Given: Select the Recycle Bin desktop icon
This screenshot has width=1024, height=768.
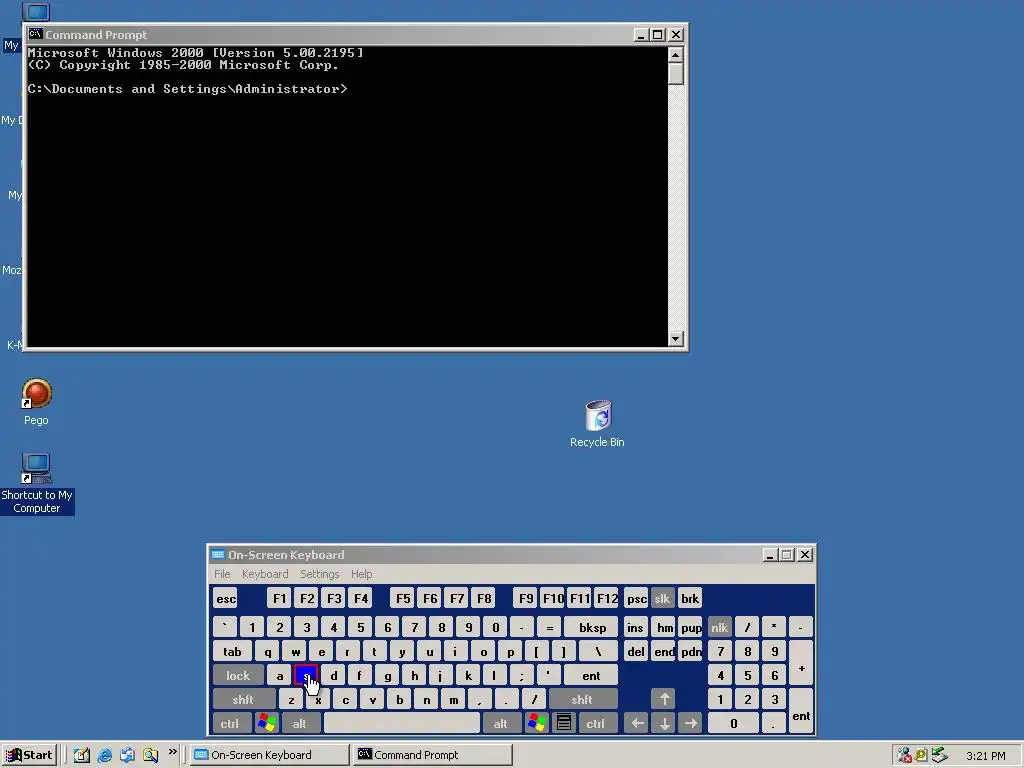Looking at the screenshot, I should [x=597, y=424].
